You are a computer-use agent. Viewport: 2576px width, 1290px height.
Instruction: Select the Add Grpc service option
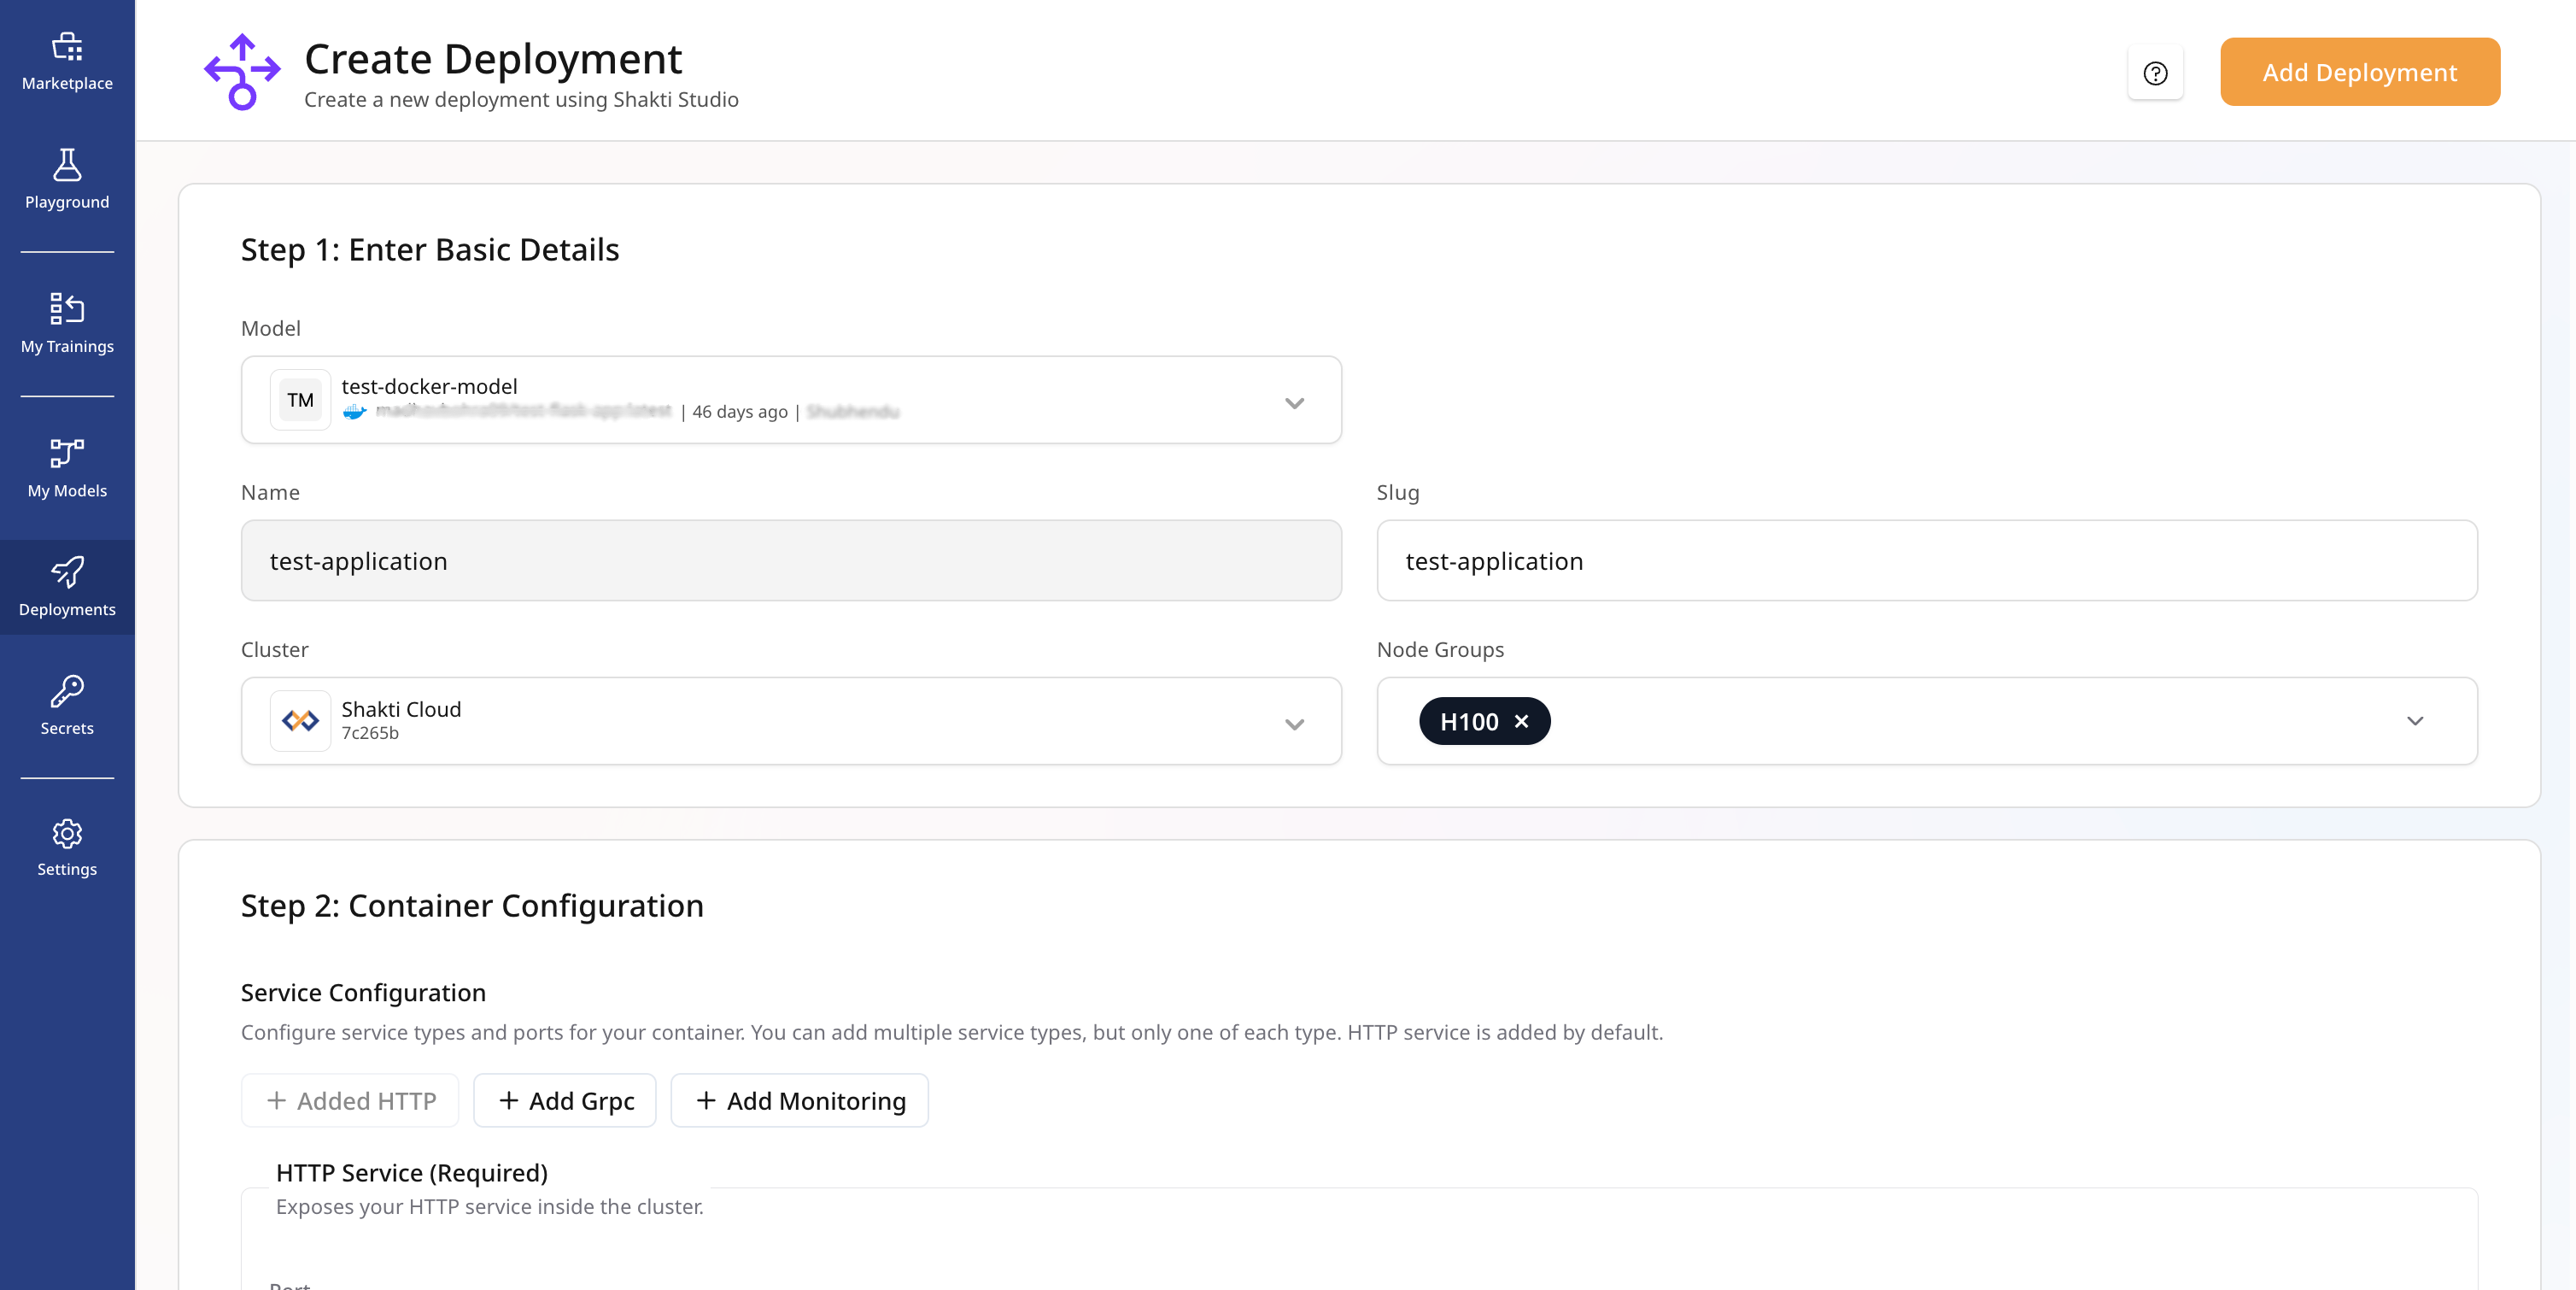[x=564, y=1100]
